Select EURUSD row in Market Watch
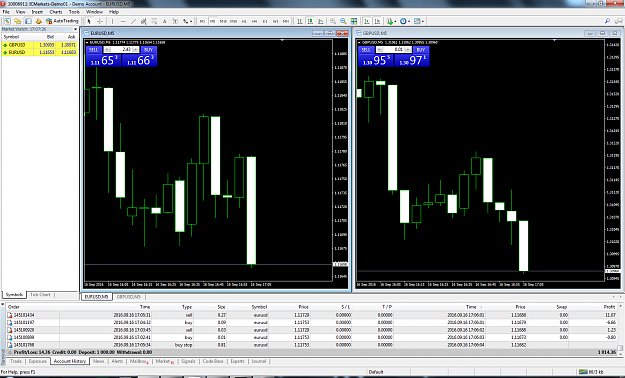The height and width of the screenshot is (378, 625). tap(39, 52)
